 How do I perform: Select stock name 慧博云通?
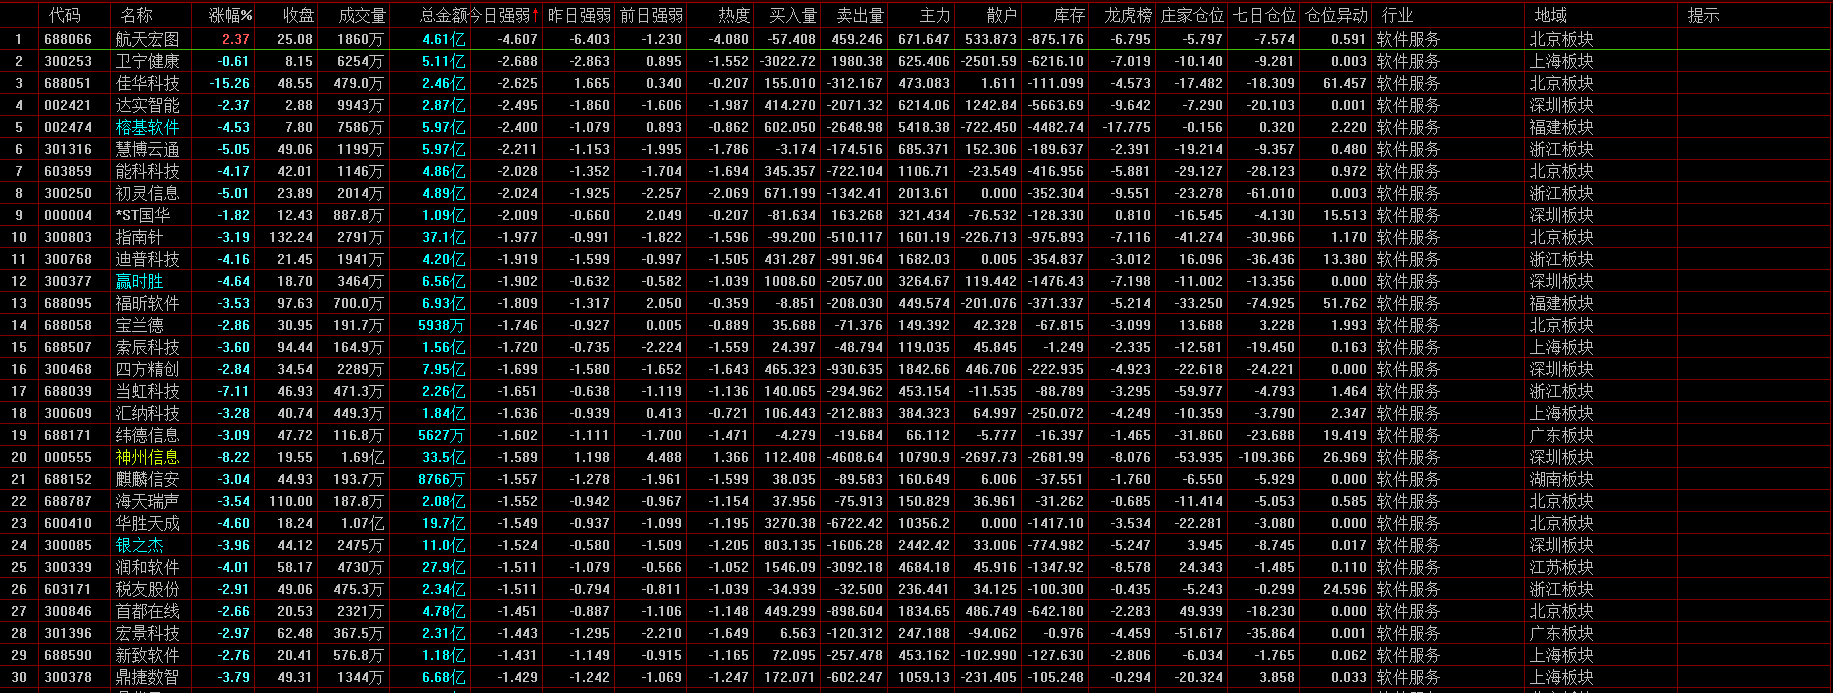(x=147, y=149)
